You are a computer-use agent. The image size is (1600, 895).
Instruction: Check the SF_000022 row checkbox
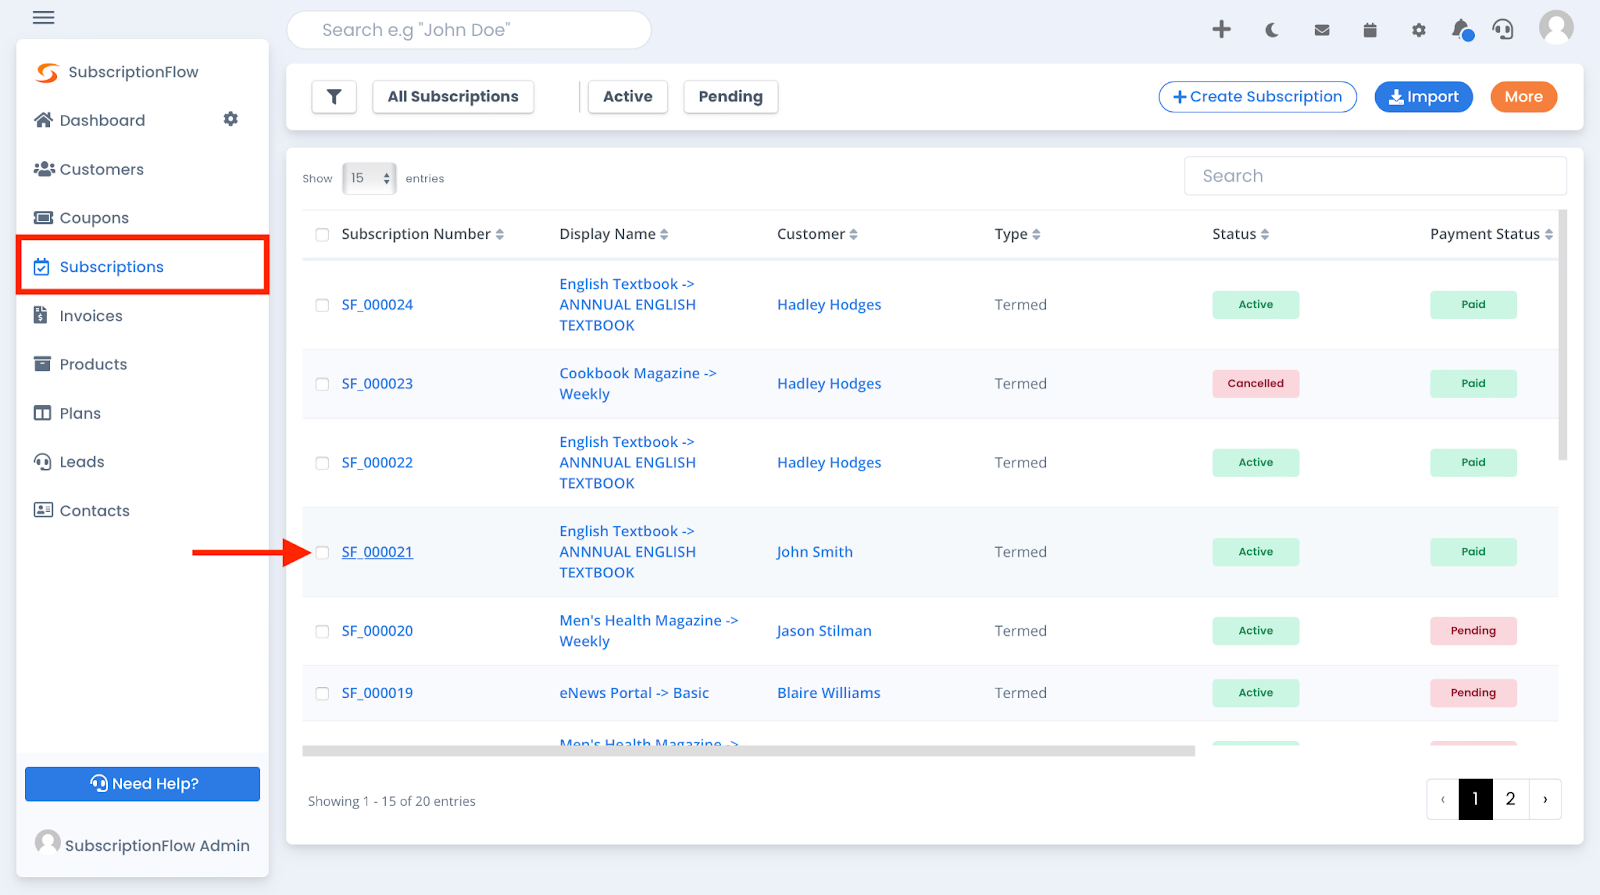[322, 463]
